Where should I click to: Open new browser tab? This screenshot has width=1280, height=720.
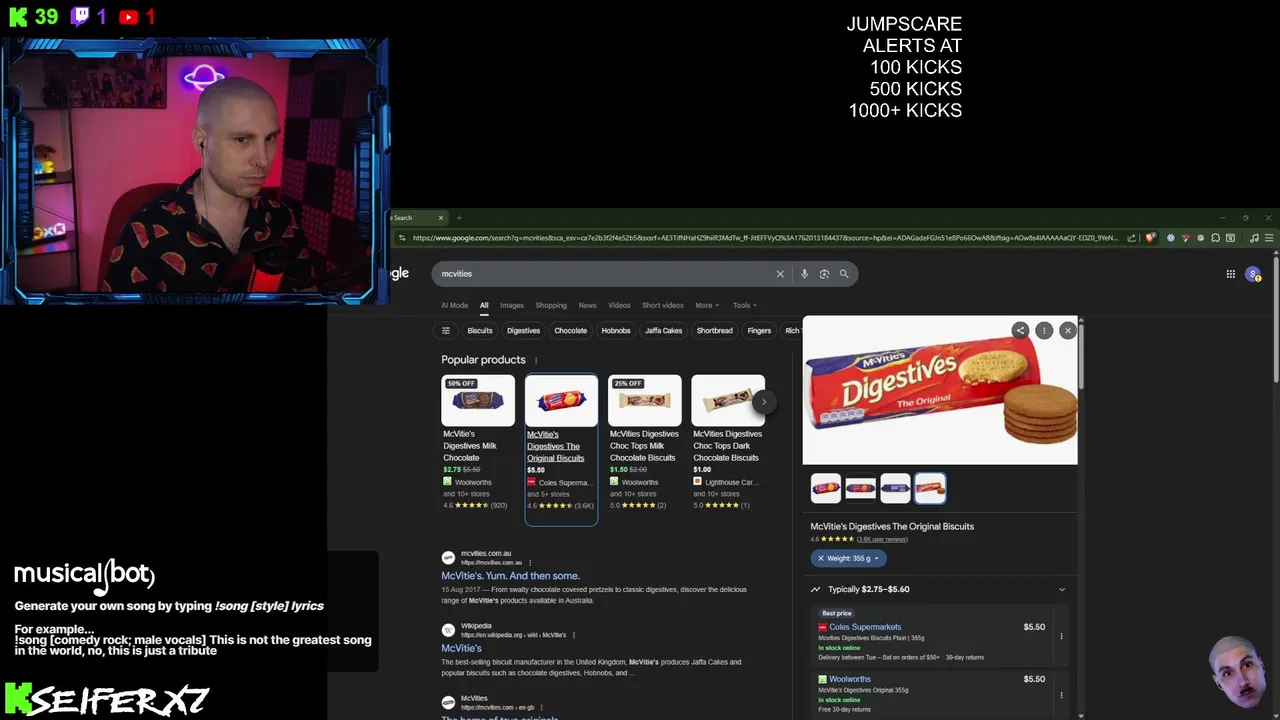pos(459,218)
